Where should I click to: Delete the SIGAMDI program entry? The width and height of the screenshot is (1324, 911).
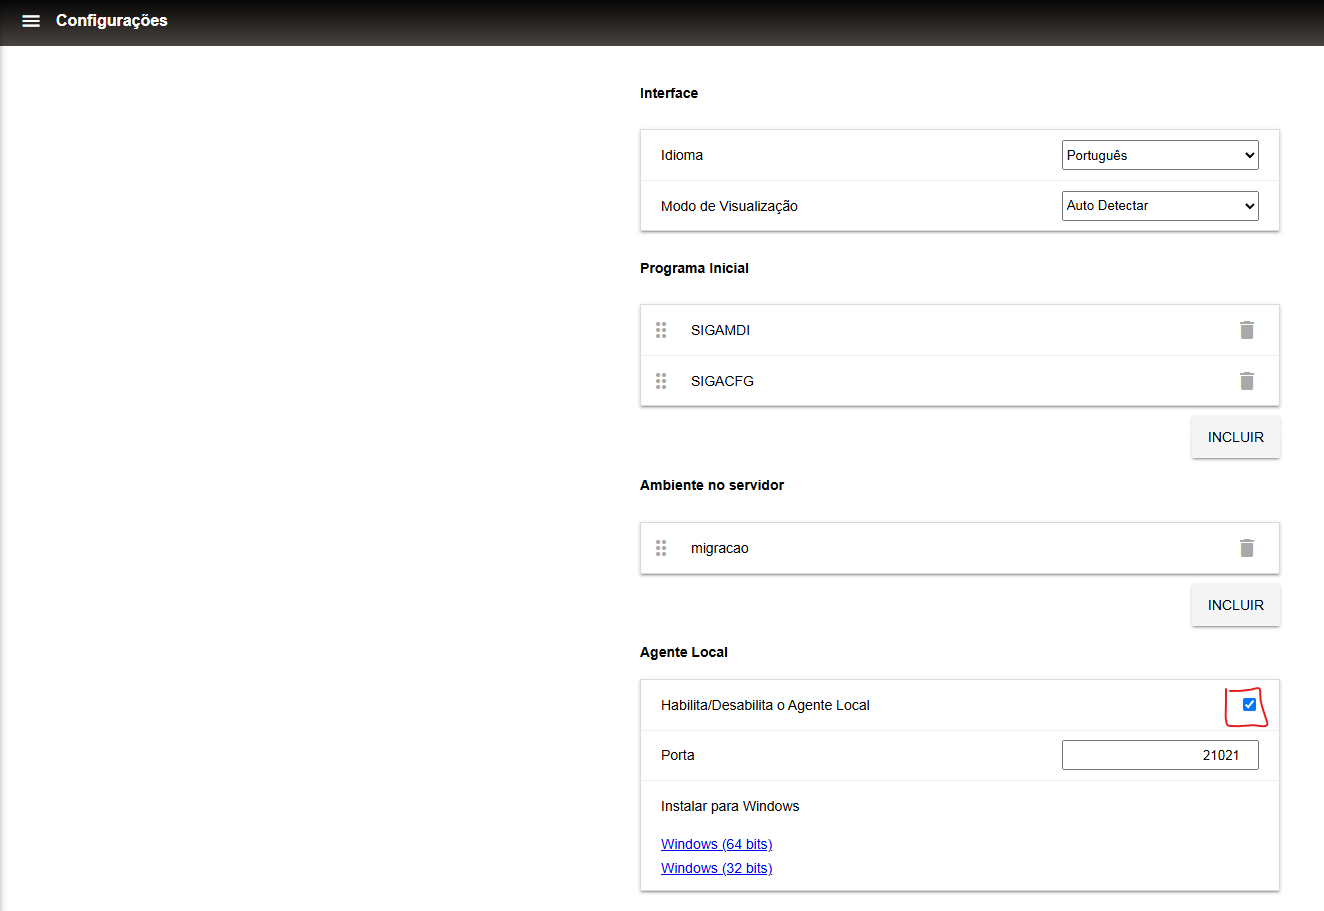coord(1247,330)
